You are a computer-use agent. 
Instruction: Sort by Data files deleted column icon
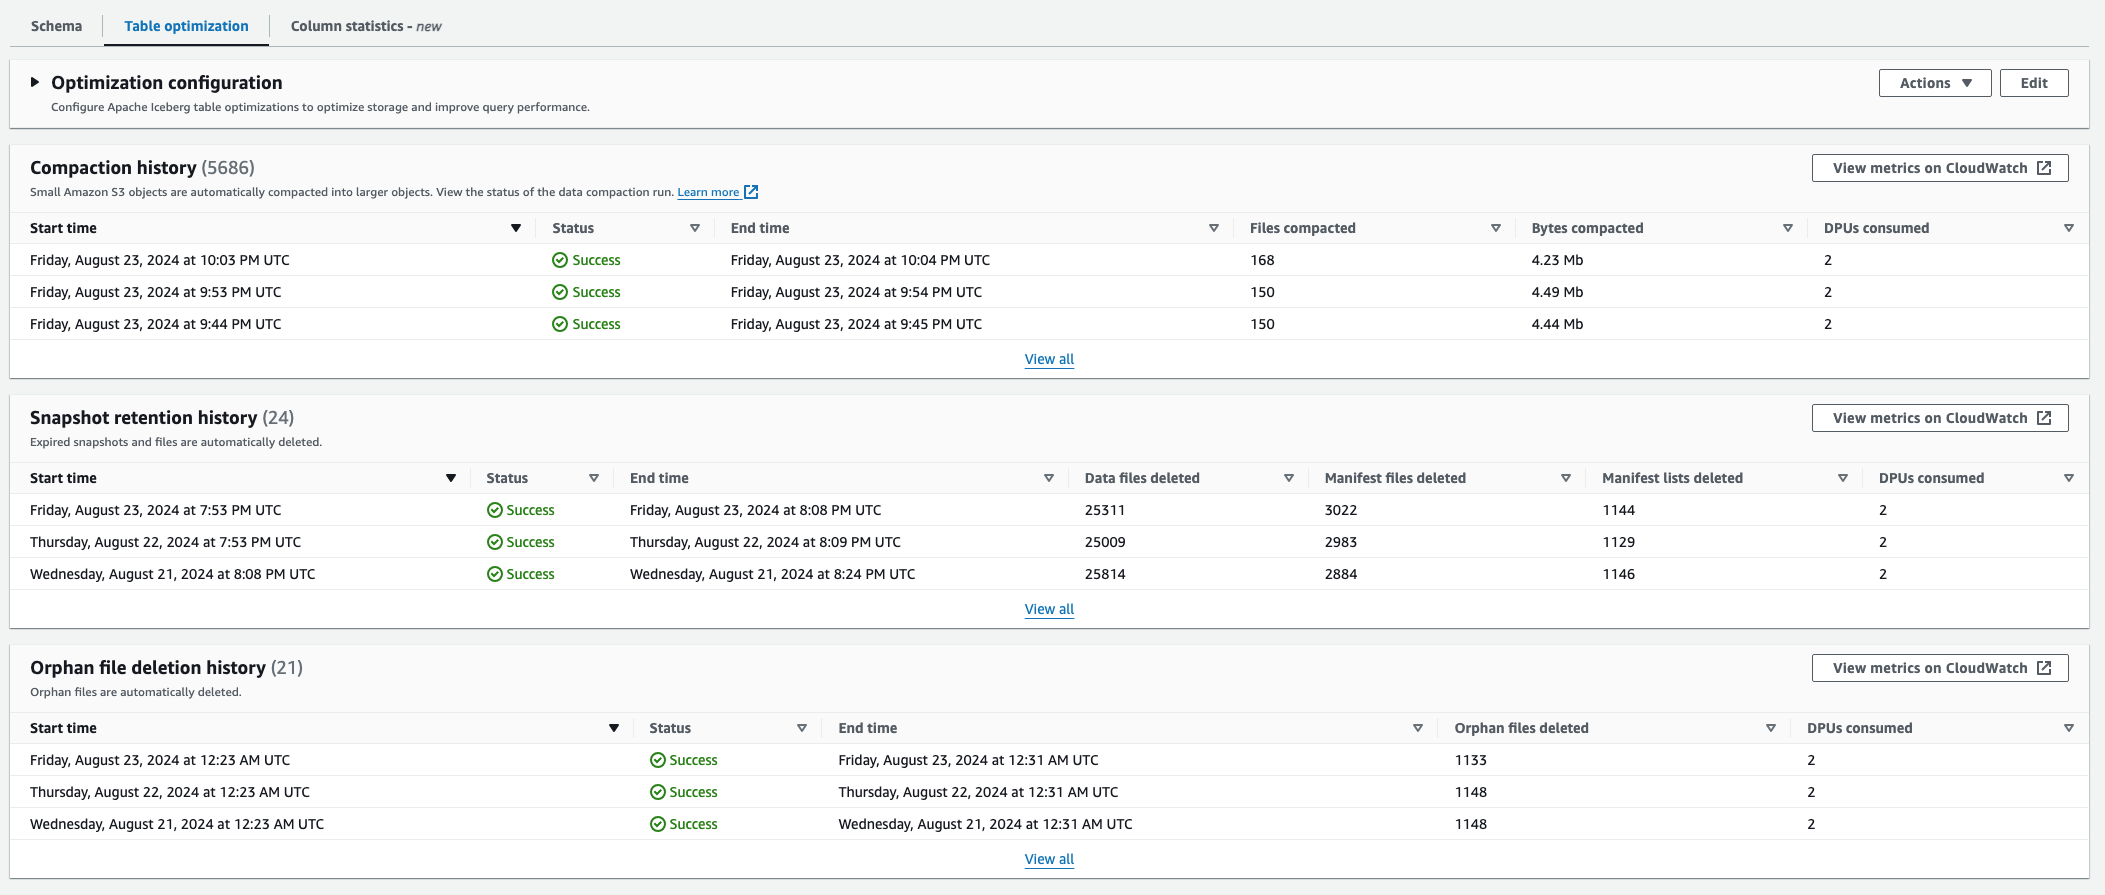1289,478
